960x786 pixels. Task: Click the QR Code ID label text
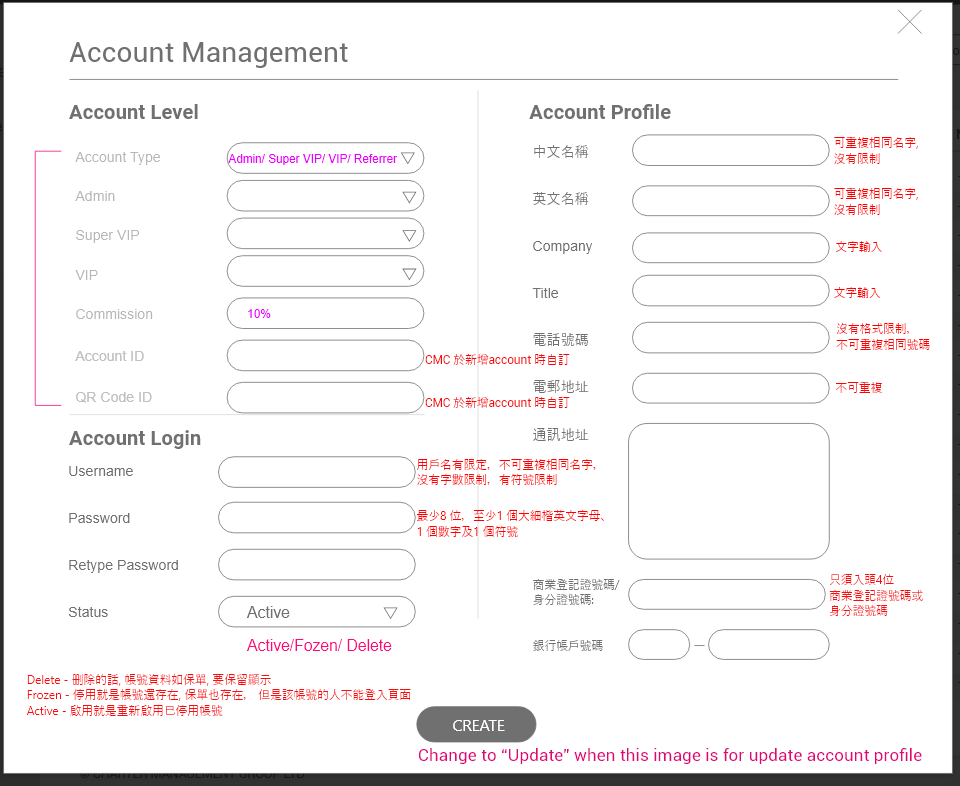coord(113,397)
